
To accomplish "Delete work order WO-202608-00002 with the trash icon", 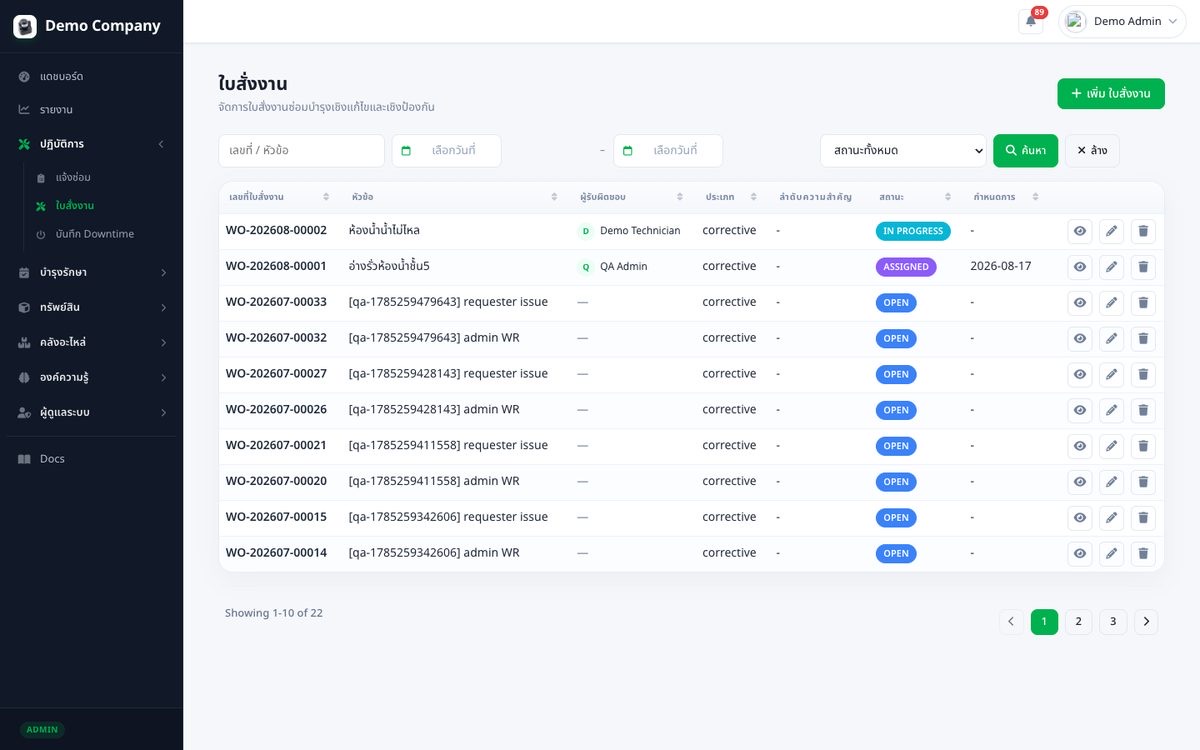I will 1143,231.
